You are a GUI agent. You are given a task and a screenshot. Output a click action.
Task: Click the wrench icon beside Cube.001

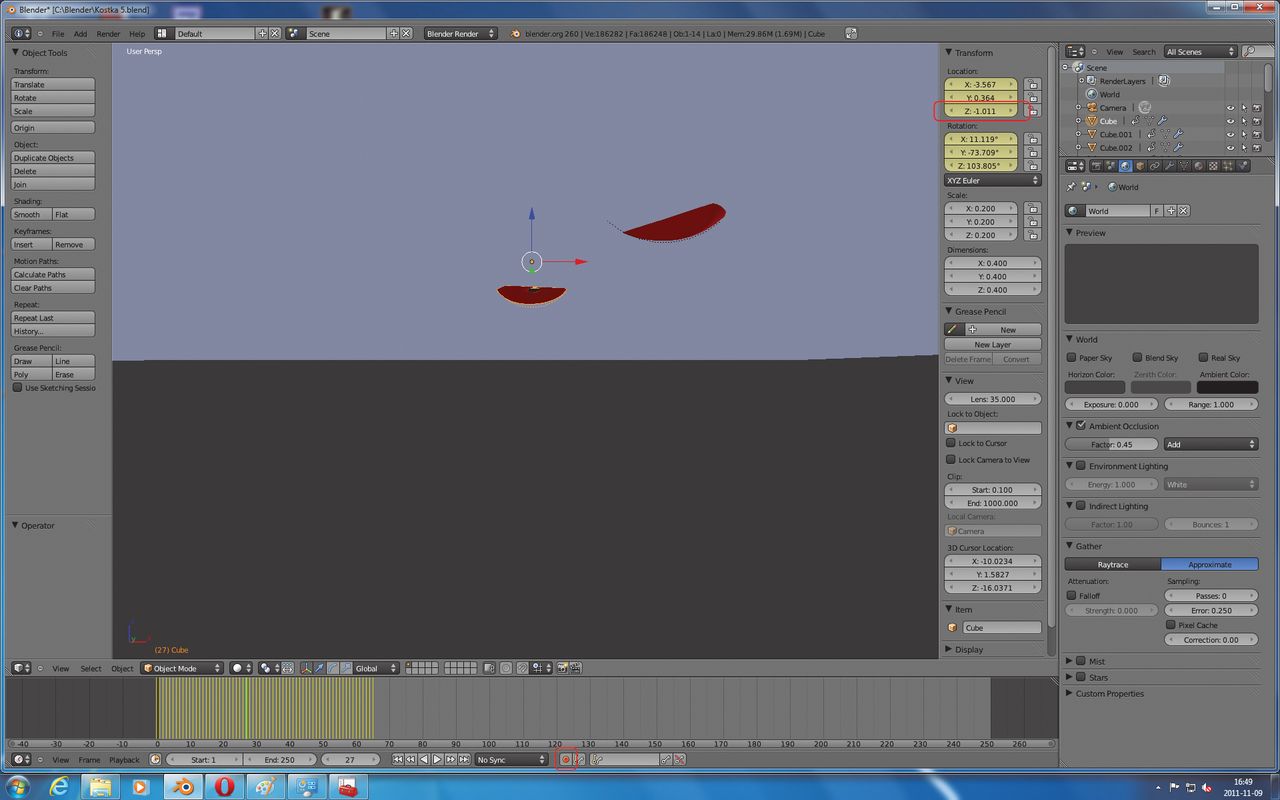(1177, 134)
